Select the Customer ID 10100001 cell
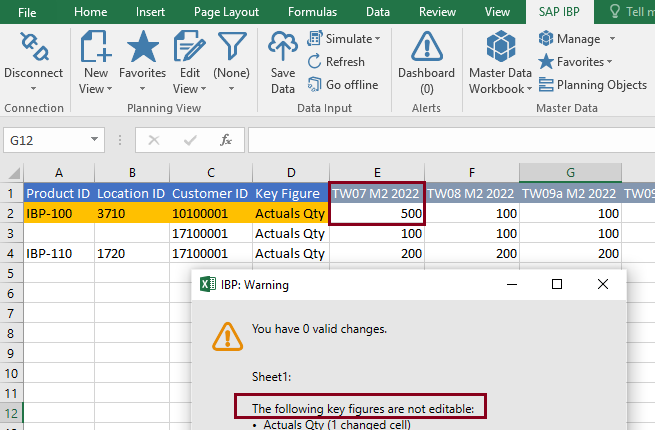Screen dimensions: 655x430 point(211,214)
